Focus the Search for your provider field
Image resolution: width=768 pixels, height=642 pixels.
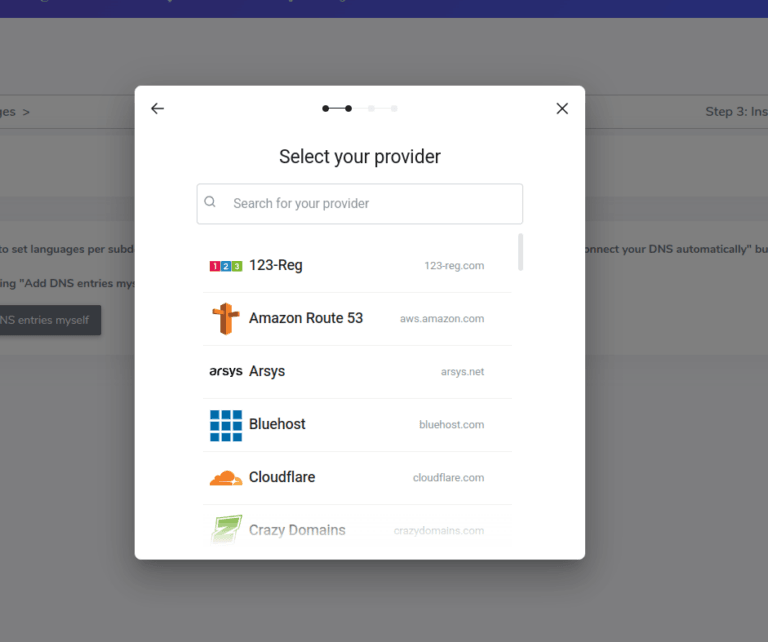coord(360,204)
